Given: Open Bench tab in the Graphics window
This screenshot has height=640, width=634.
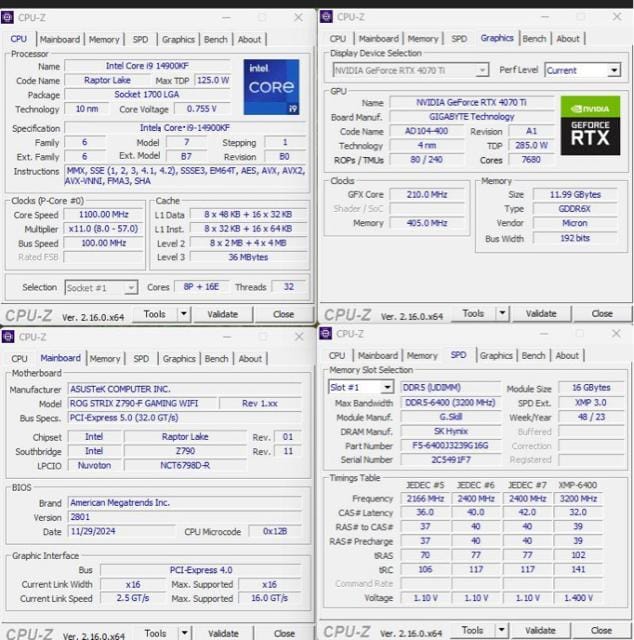Looking at the screenshot, I should [534, 39].
